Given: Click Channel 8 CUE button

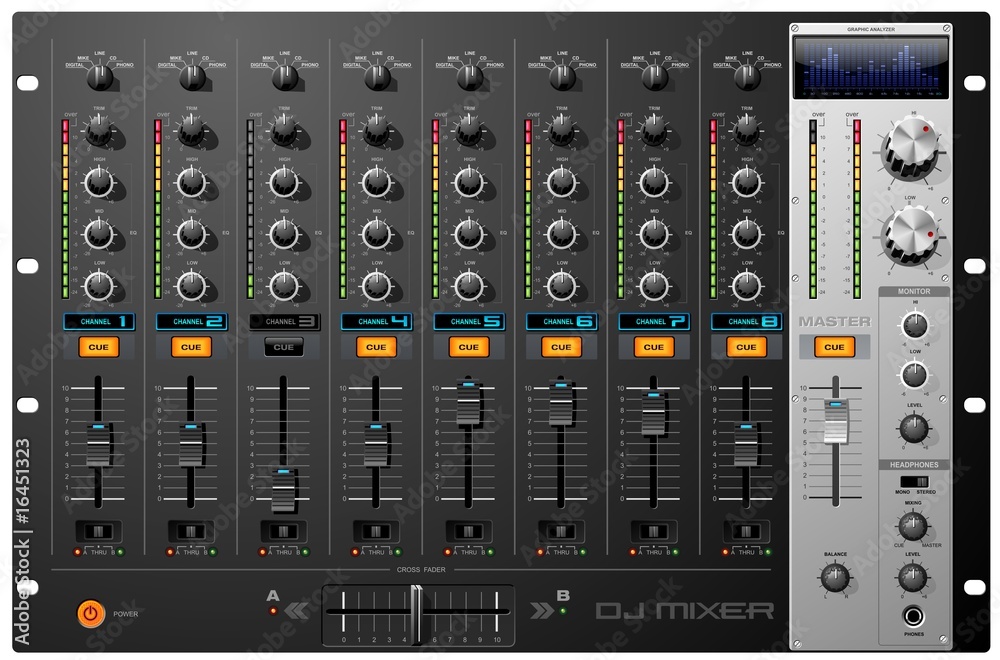Looking at the screenshot, I should pos(746,347).
